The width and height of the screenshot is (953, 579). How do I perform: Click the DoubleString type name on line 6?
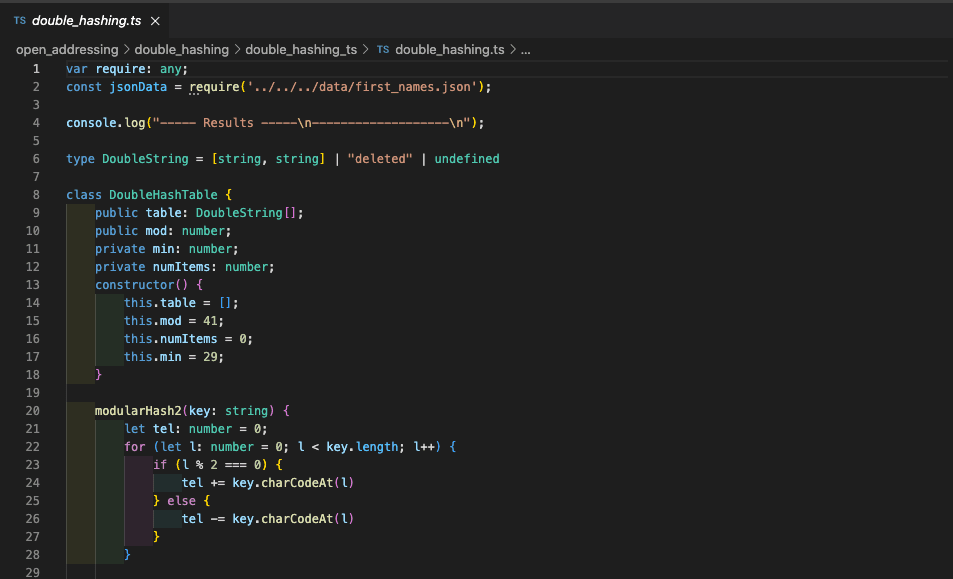tap(145, 158)
